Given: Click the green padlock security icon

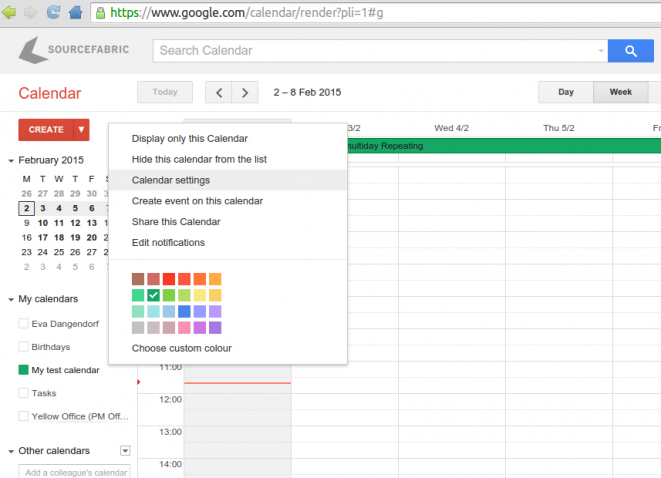Looking at the screenshot, I should click(100, 13).
